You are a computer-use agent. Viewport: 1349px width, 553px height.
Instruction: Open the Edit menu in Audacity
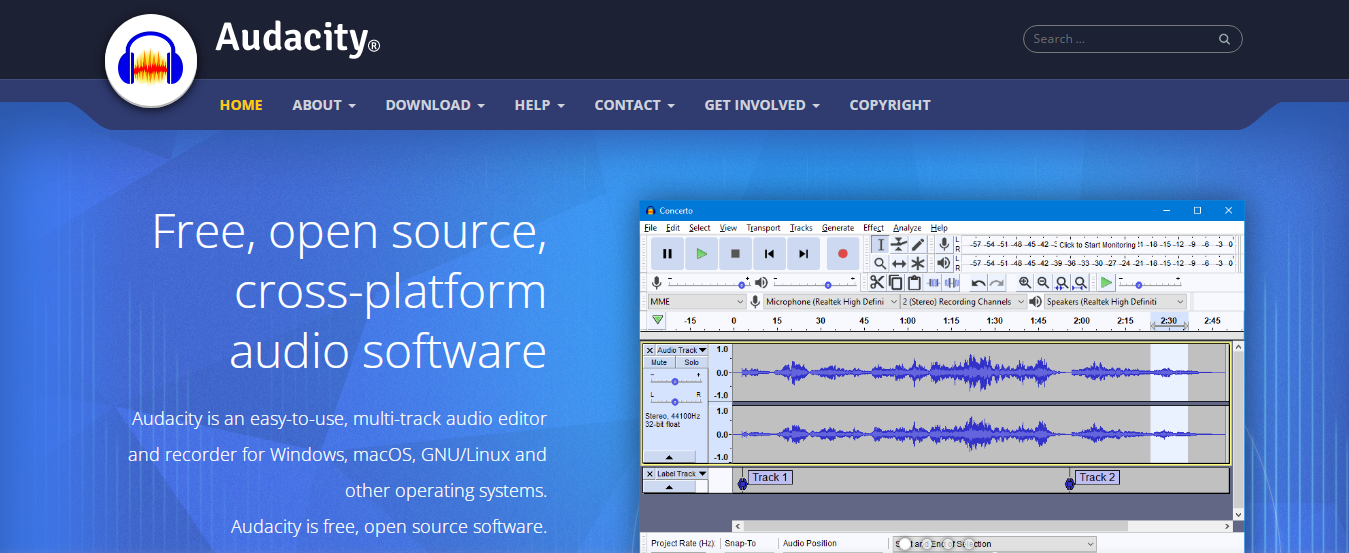[x=673, y=228]
